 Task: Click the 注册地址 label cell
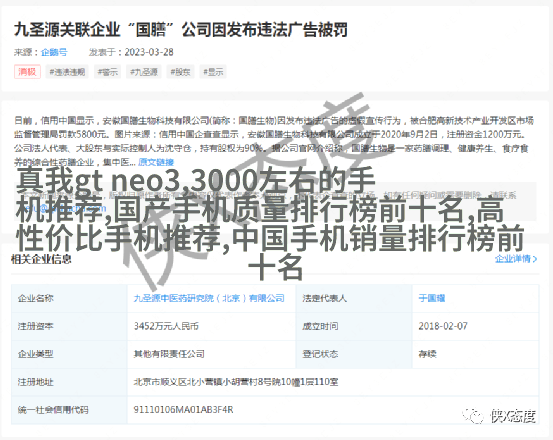[69, 382]
